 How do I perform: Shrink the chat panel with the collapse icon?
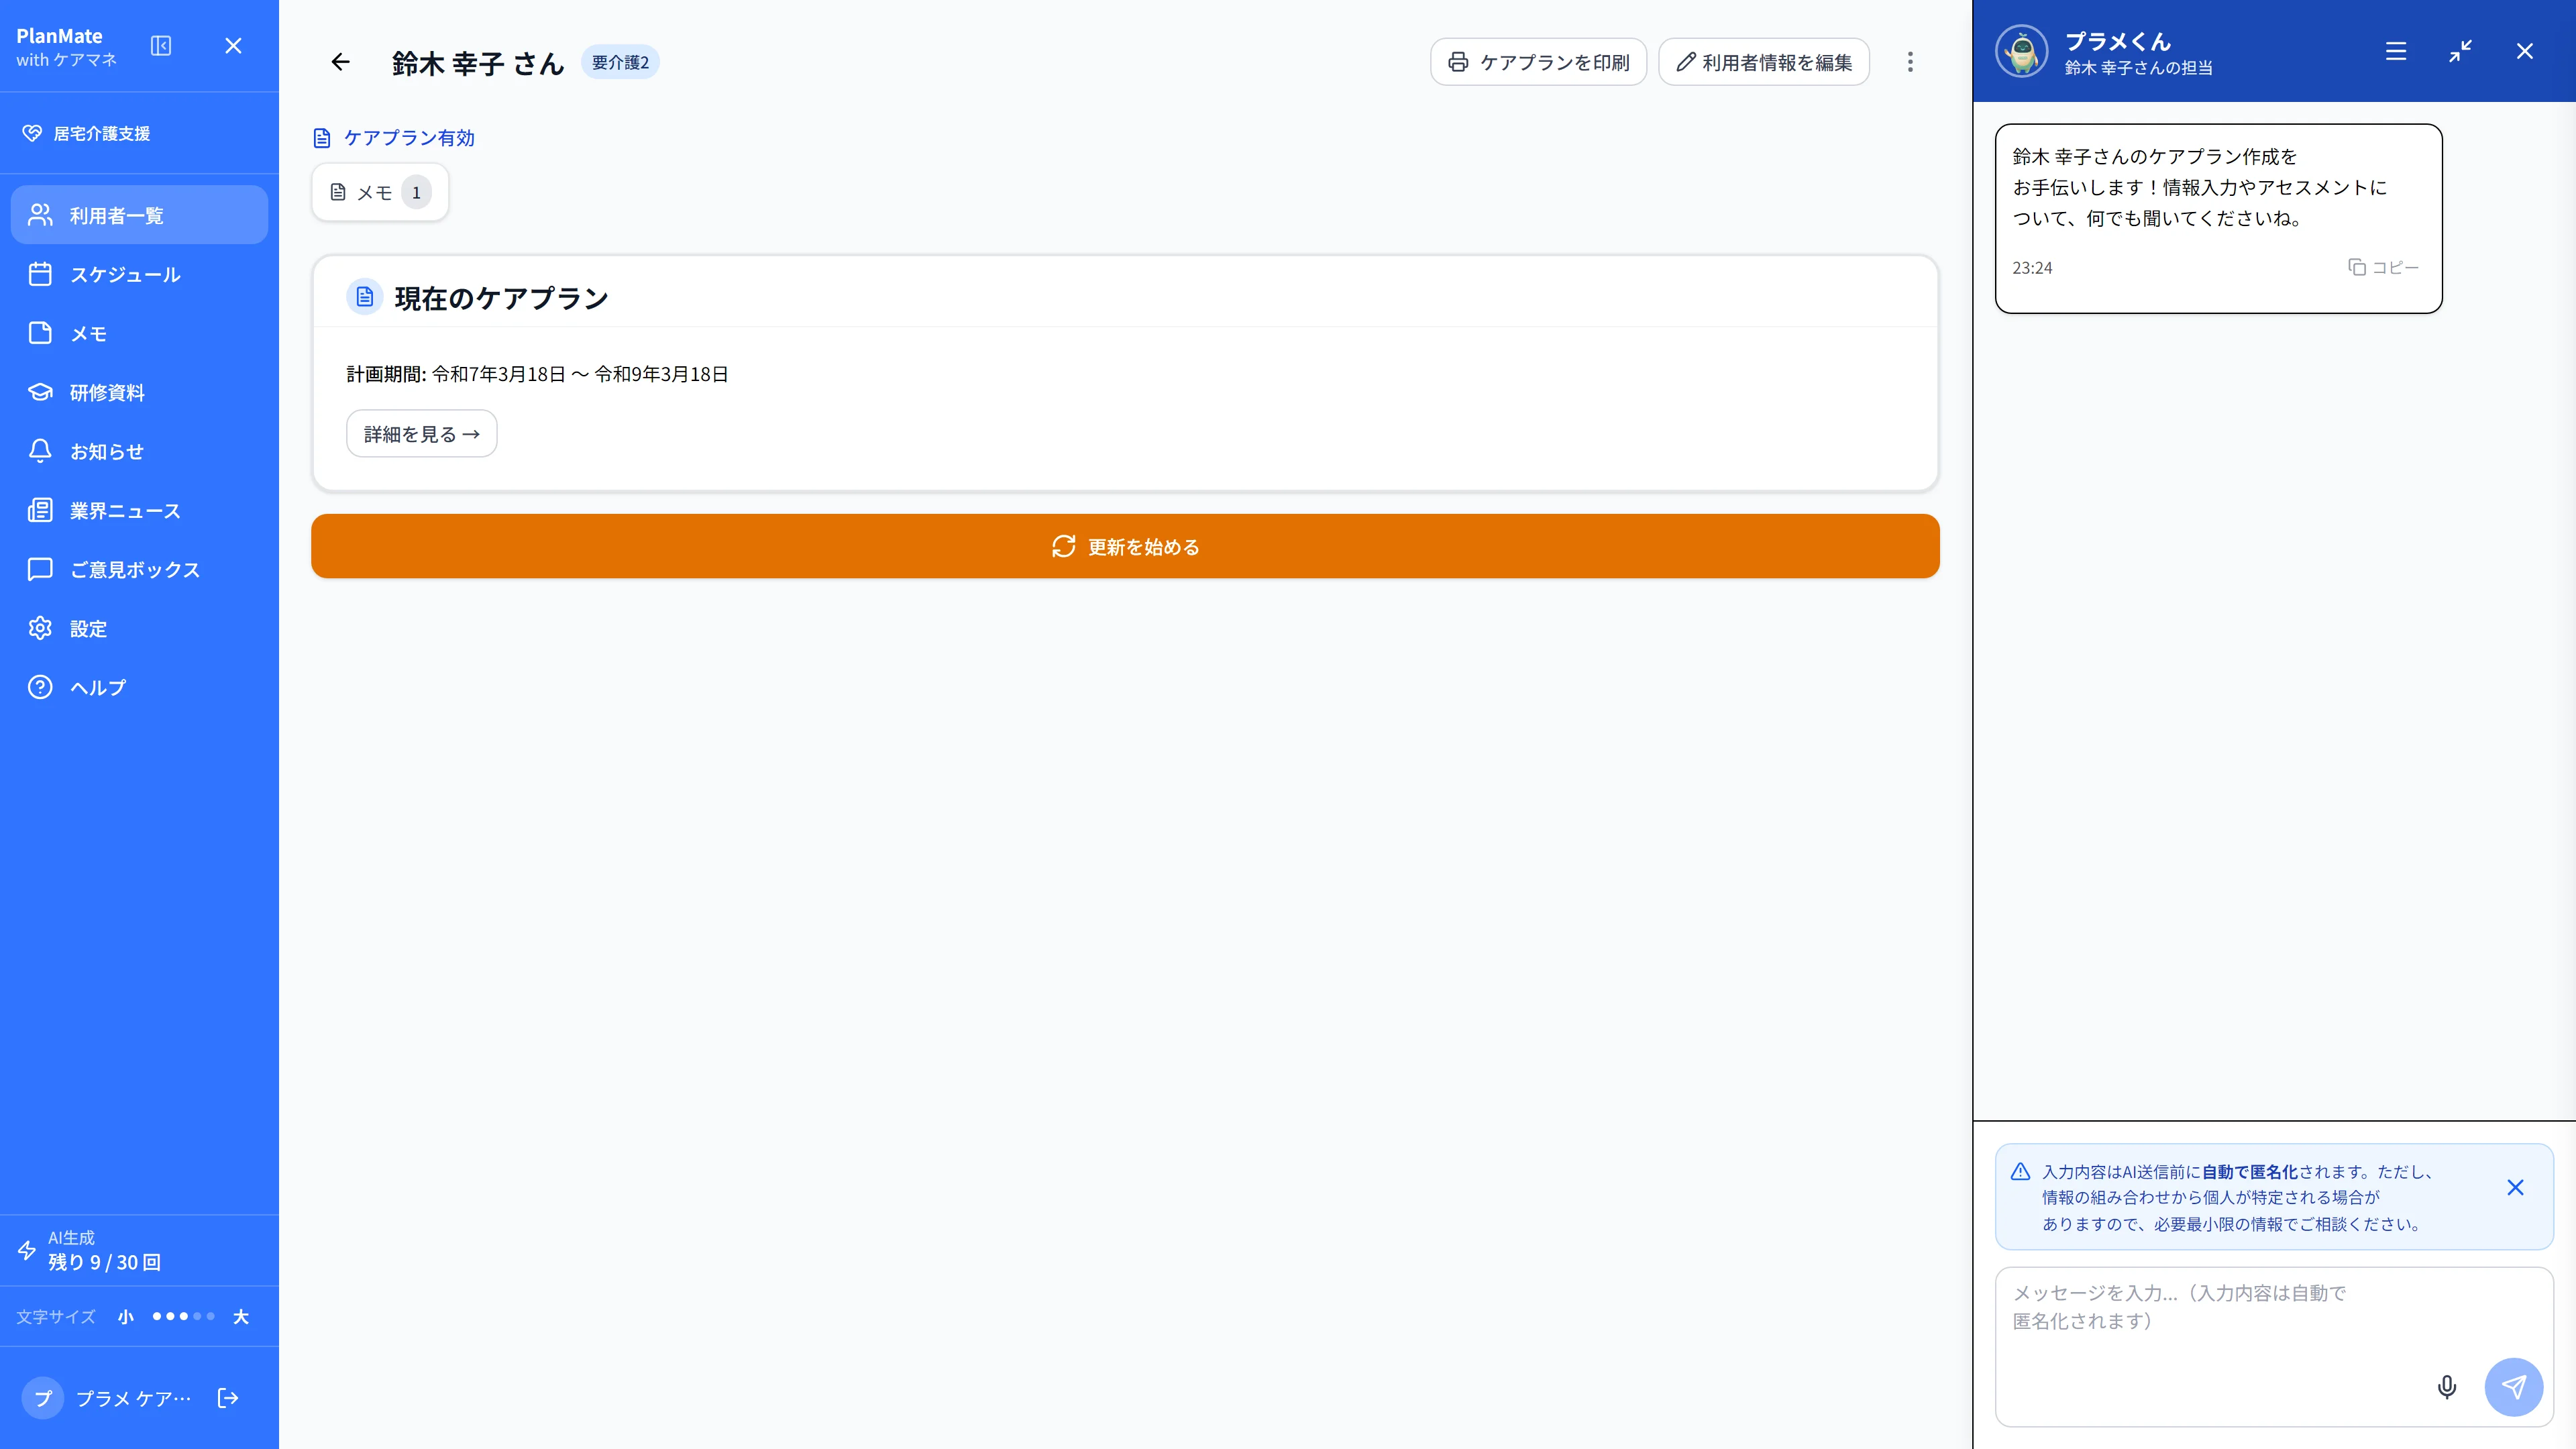2459,51
